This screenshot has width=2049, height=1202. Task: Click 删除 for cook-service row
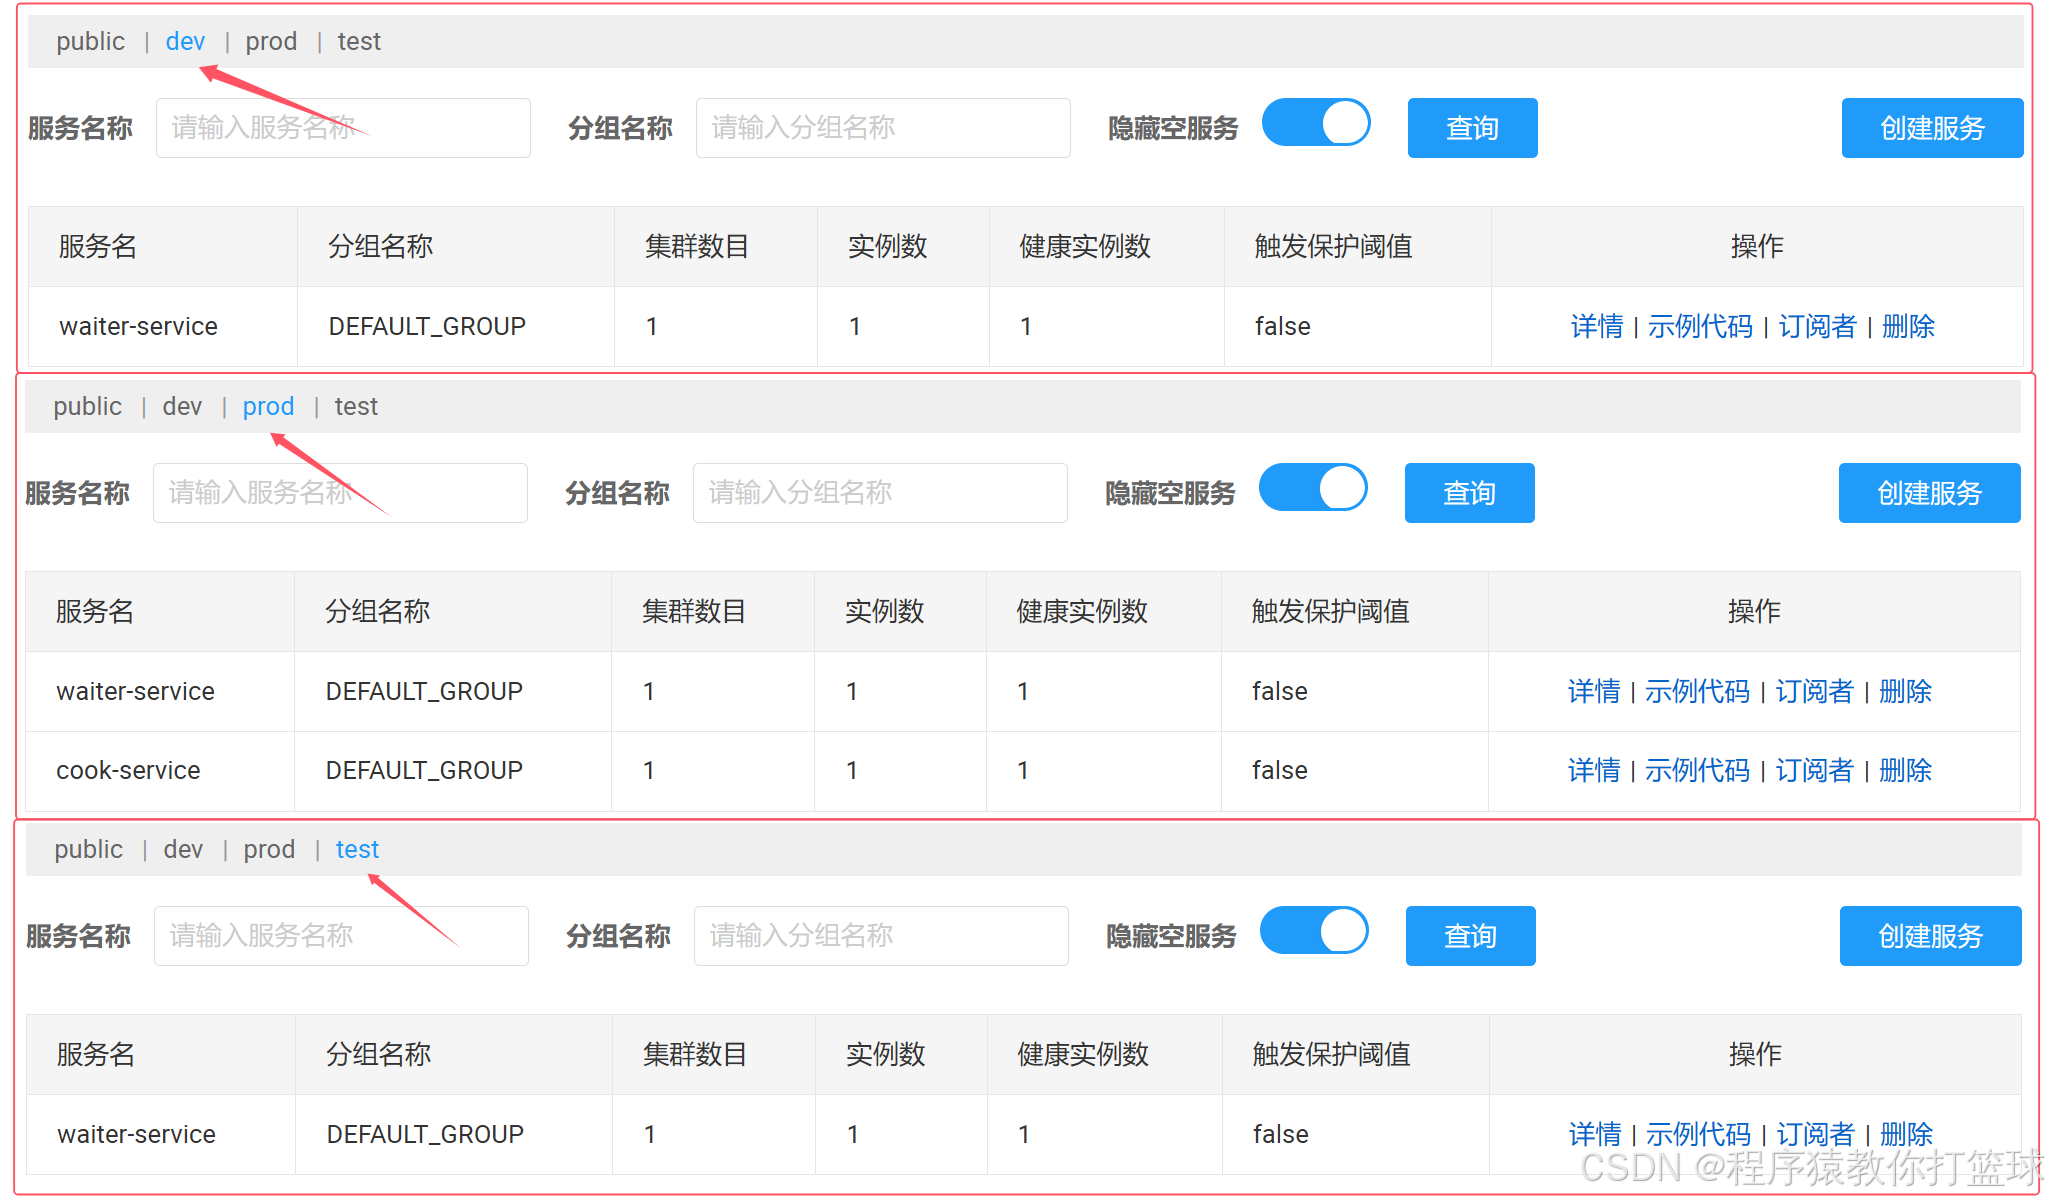coord(1904,770)
